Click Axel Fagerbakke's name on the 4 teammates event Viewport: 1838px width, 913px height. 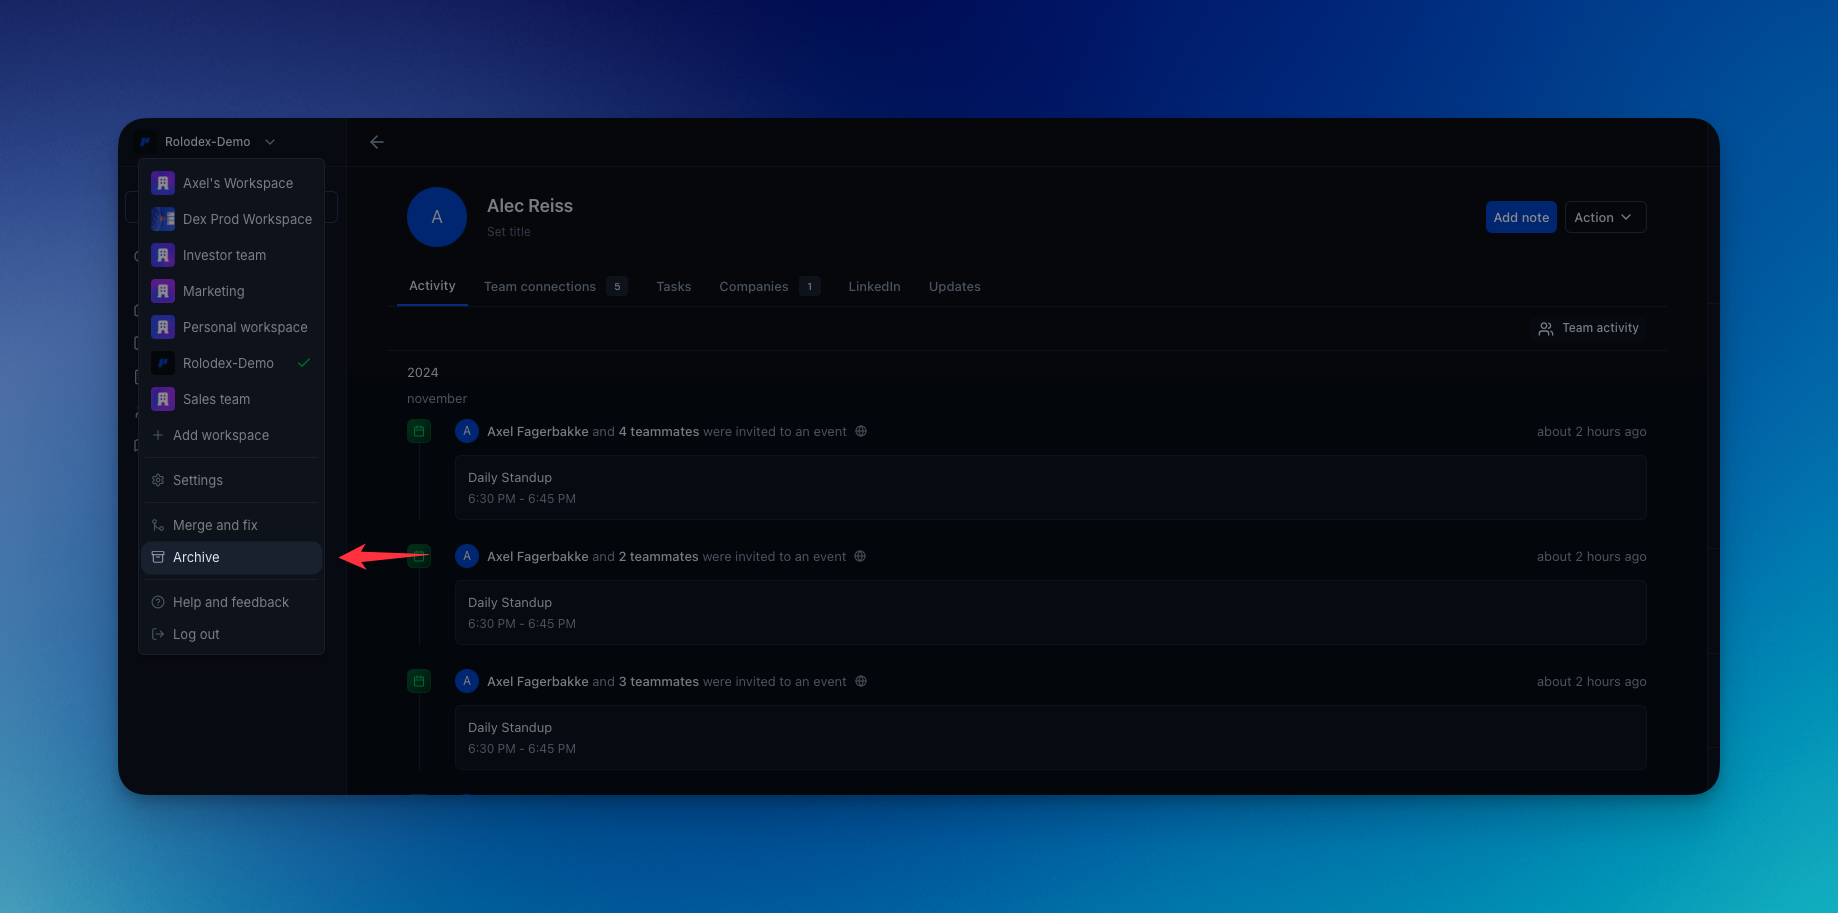pyautogui.click(x=537, y=432)
